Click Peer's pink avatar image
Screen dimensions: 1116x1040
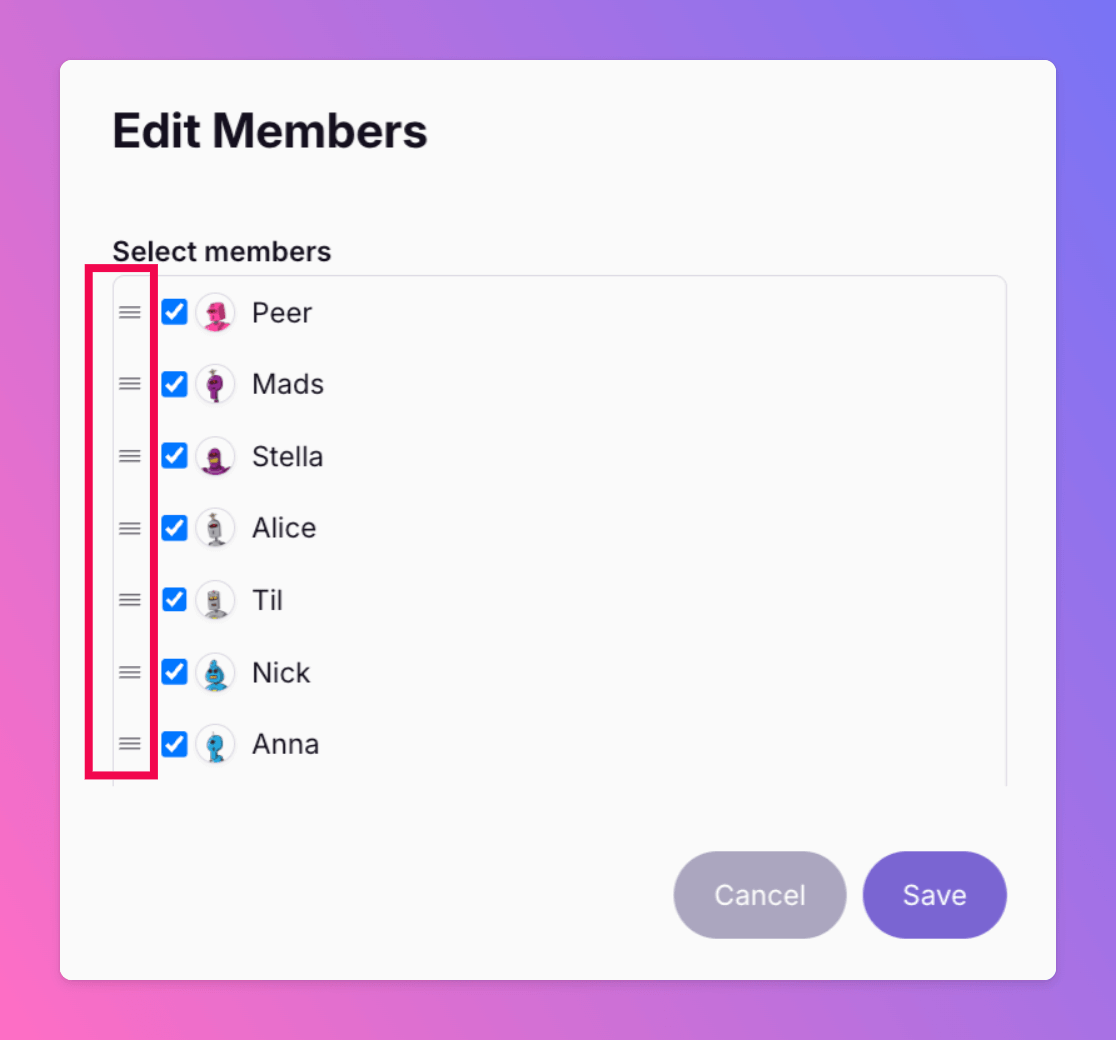(215, 313)
